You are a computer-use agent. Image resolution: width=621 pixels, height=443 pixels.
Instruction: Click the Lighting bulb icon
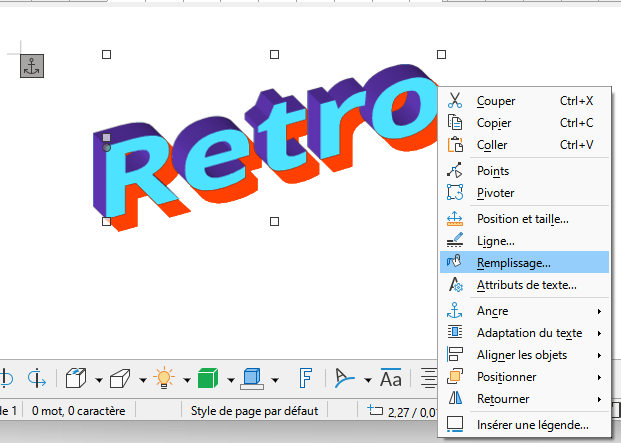coord(164,378)
